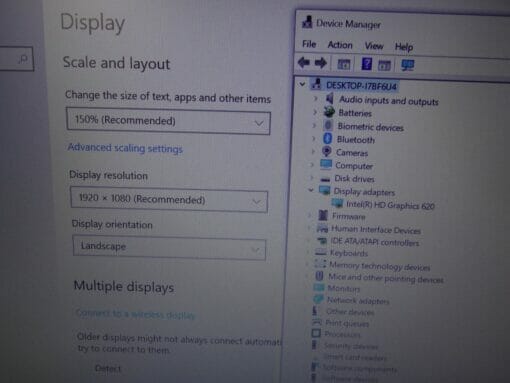Viewport: 510px width, 383px height.
Task: Expand the Biometric devices node chevron
Action: [314, 125]
